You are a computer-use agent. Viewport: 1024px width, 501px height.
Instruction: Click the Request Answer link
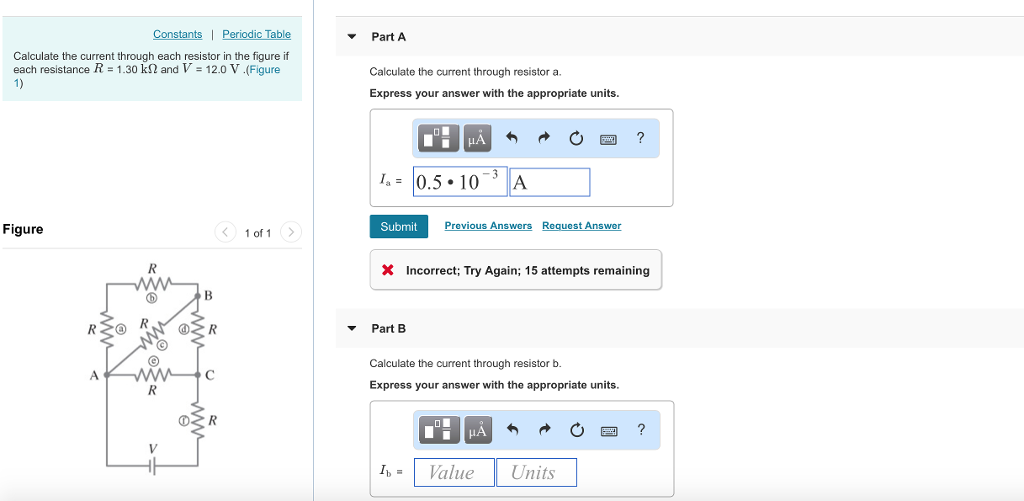[x=581, y=226]
